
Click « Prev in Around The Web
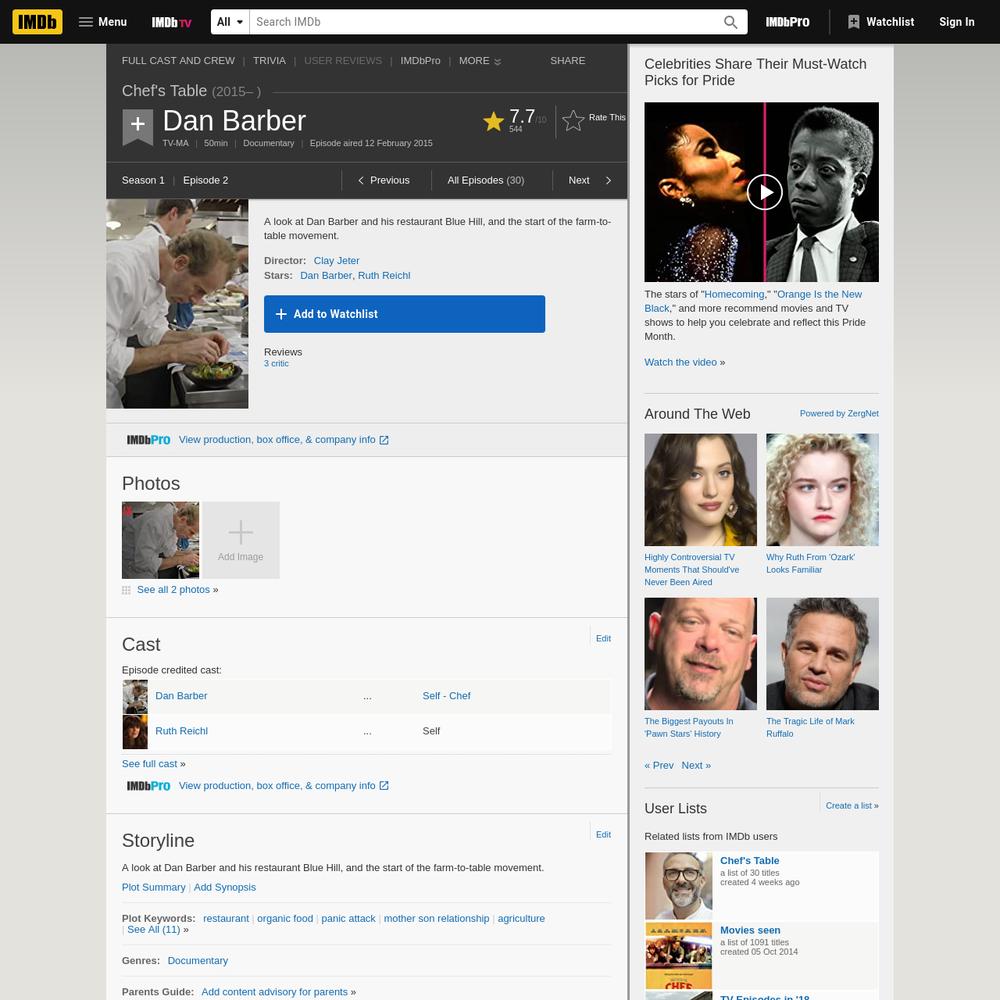[659, 765]
